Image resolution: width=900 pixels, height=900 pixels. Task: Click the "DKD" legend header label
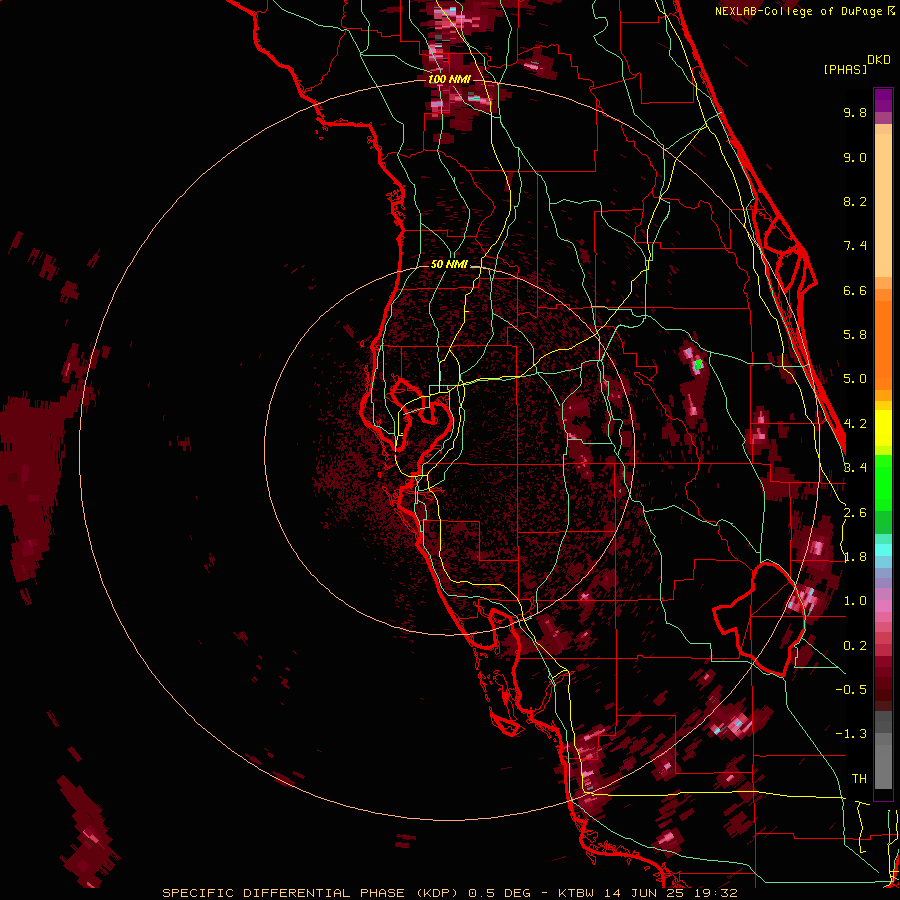pyautogui.click(x=879, y=60)
